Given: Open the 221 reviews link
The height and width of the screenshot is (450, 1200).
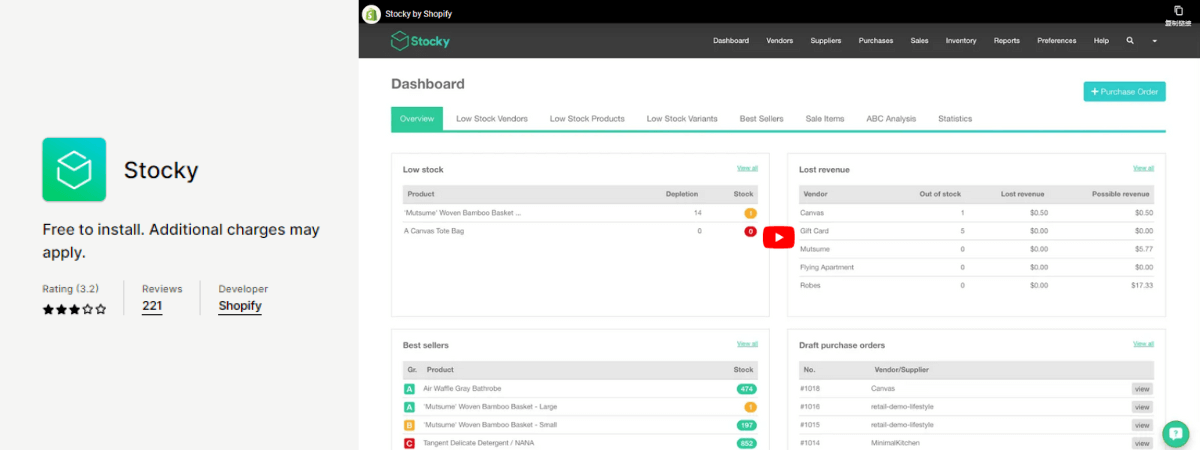Looking at the screenshot, I should point(152,306).
